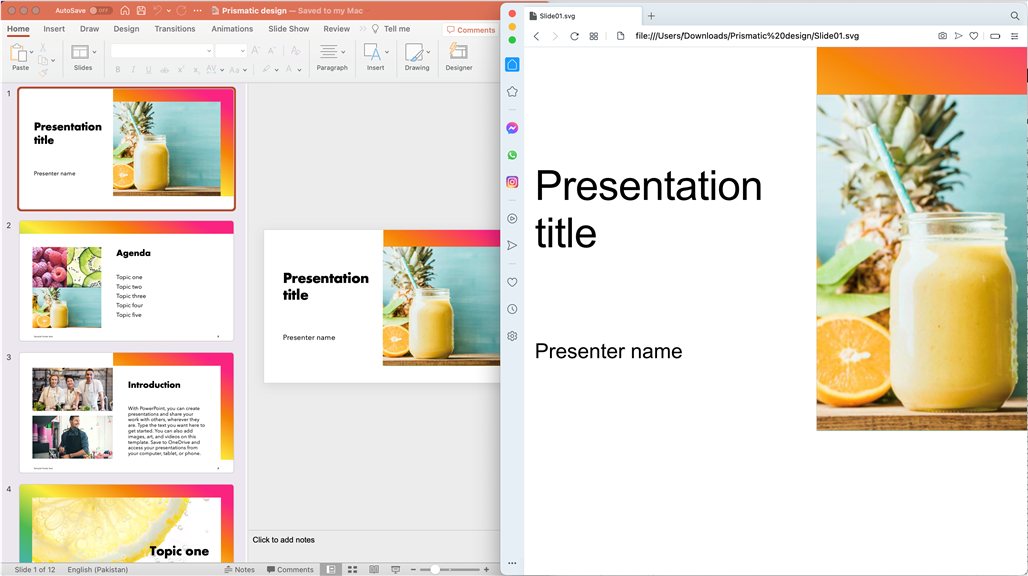The image size is (1028, 576).
Task: Adjust the zoom slider in status bar
Action: point(436,569)
